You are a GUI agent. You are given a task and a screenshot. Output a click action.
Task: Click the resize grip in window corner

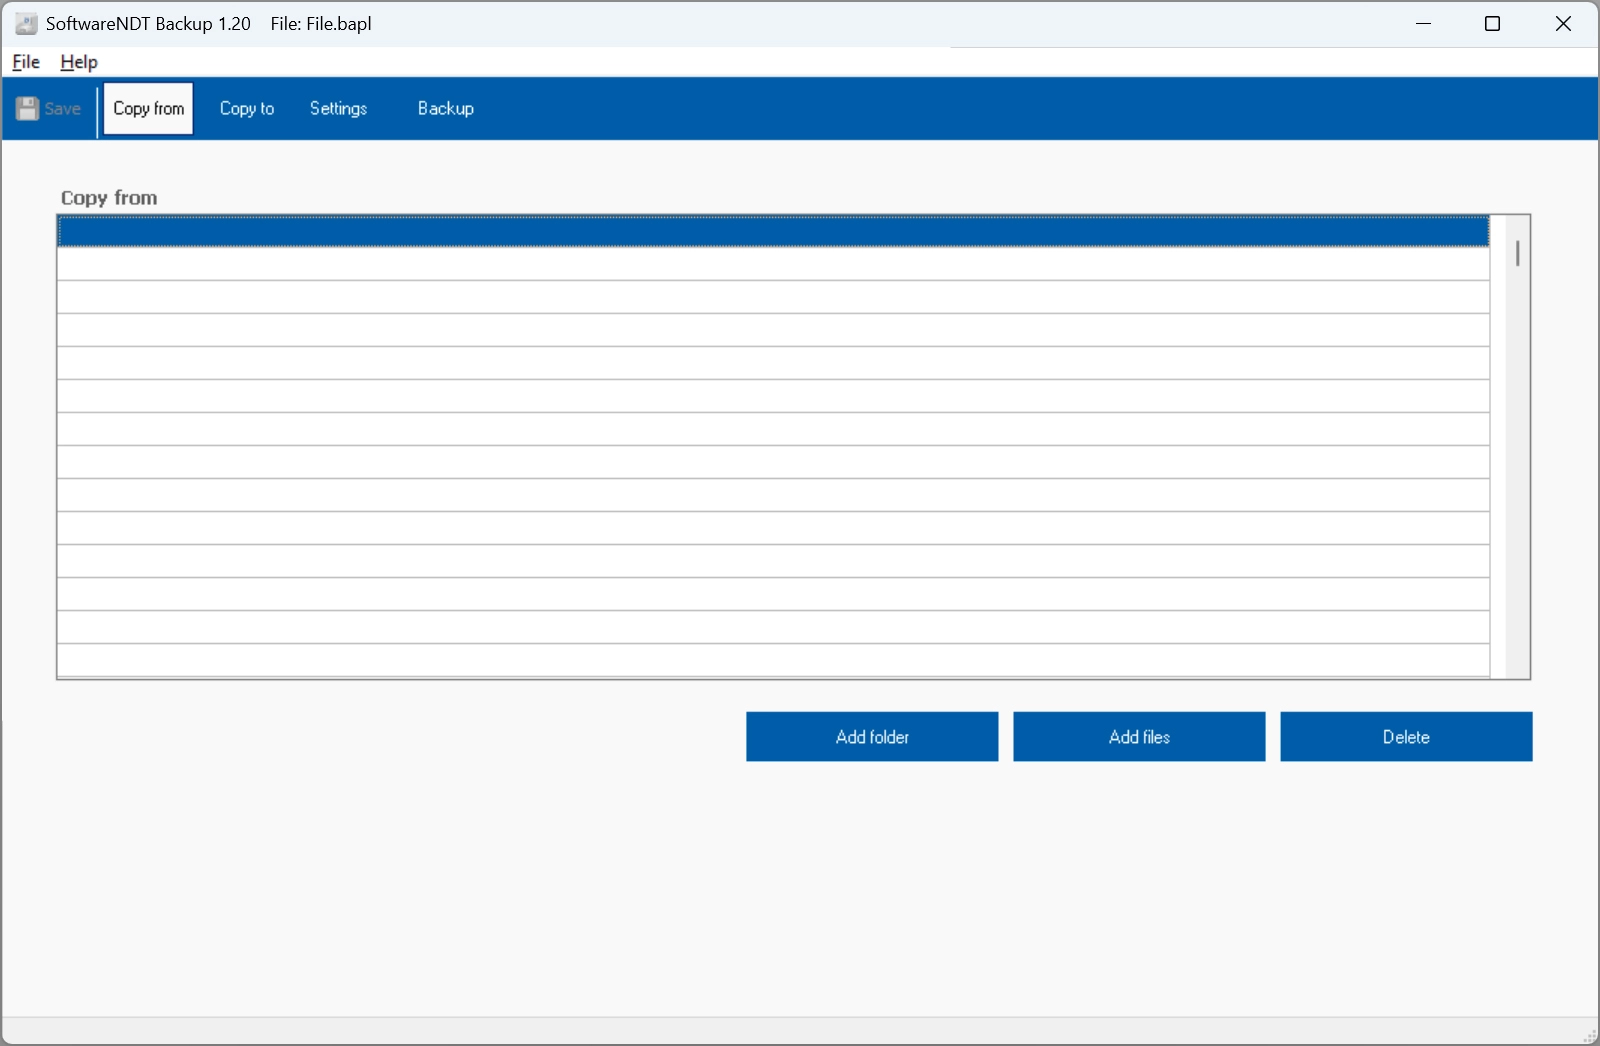click(1589, 1036)
